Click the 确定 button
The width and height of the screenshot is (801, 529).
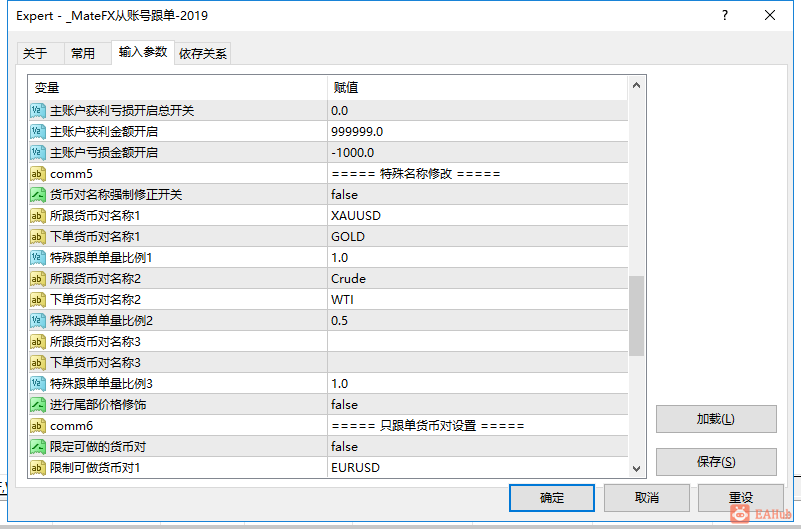coord(552,497)
